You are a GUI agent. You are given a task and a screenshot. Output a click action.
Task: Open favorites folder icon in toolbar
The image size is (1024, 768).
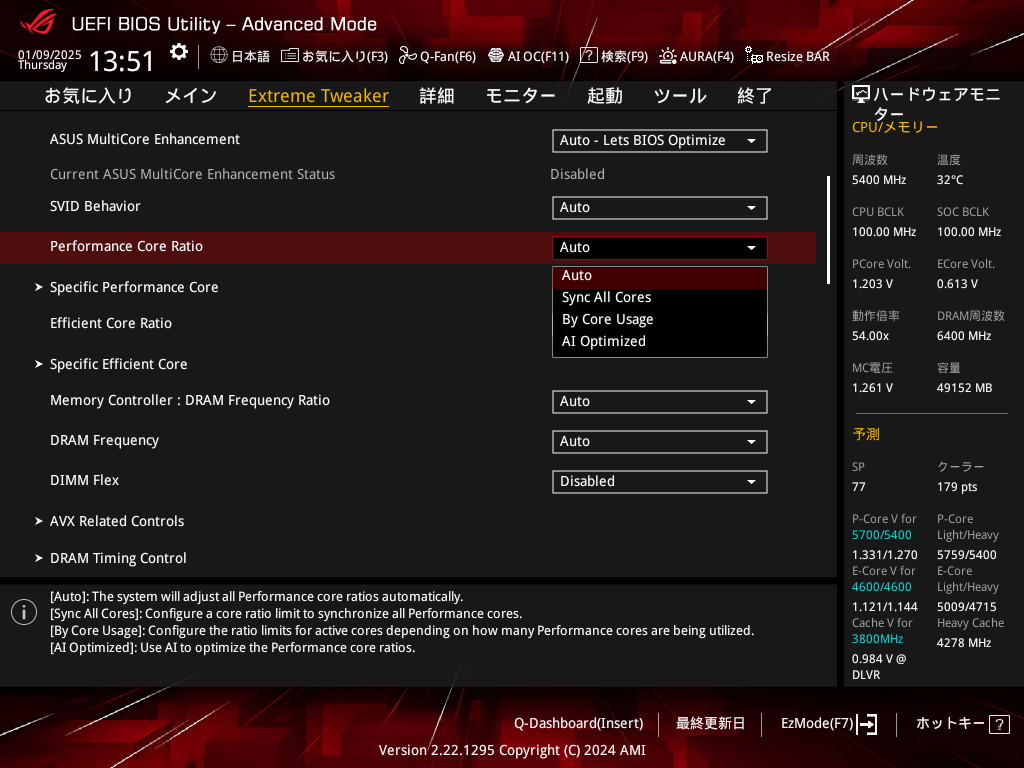point(290,56)
